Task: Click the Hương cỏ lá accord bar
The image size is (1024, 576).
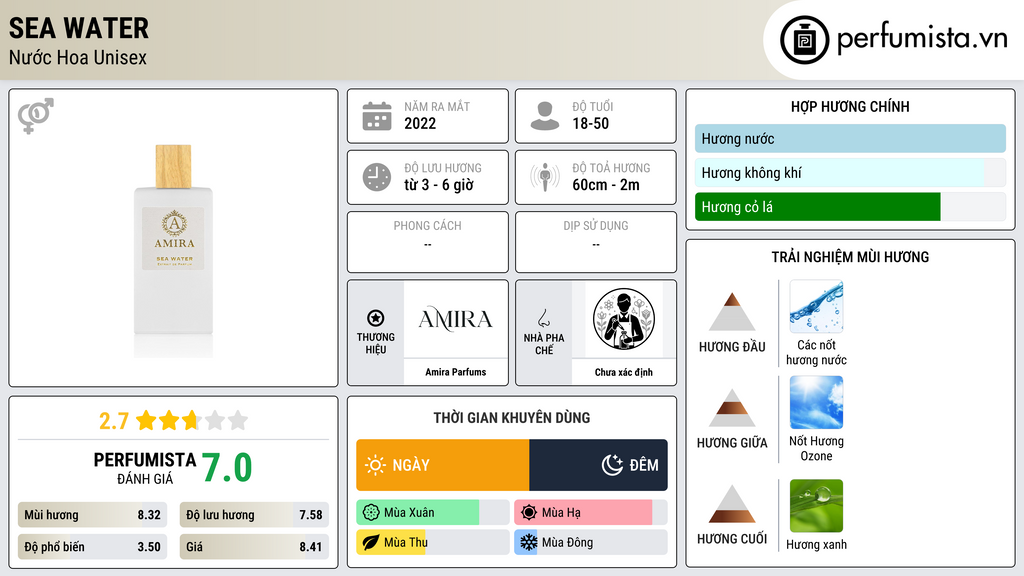Action: (850, 207)
